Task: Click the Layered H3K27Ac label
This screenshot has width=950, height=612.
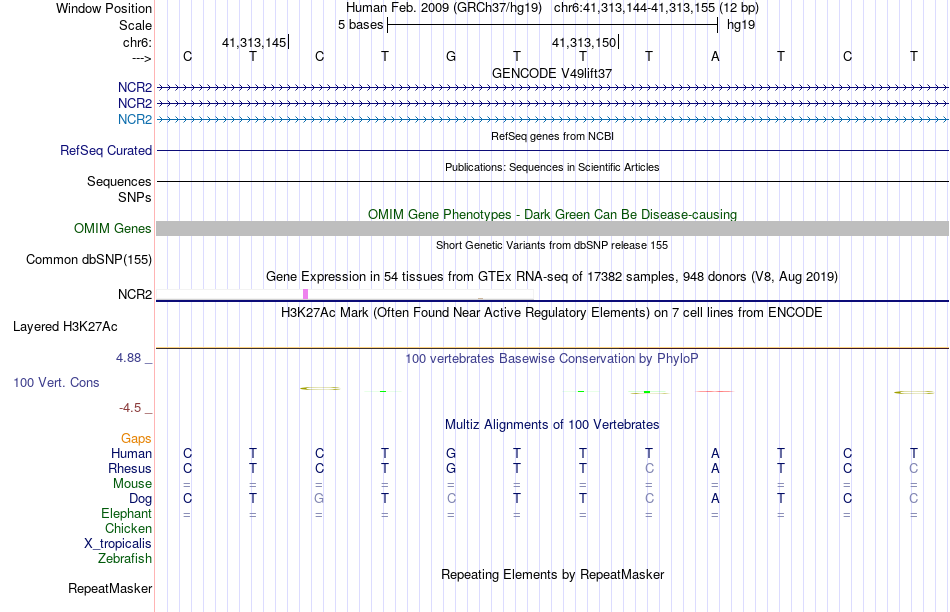Action: coord(65,327)
